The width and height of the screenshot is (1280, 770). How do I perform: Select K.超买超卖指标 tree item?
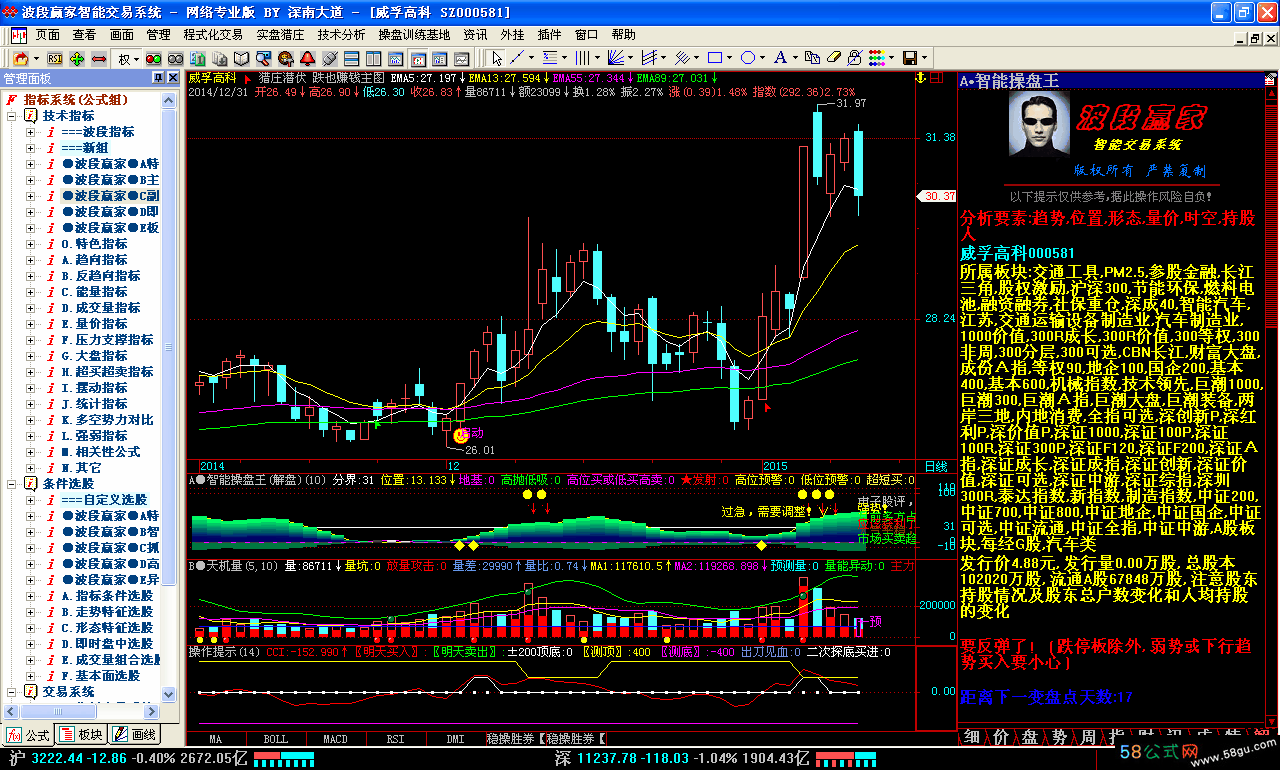[x=108, y=372]
